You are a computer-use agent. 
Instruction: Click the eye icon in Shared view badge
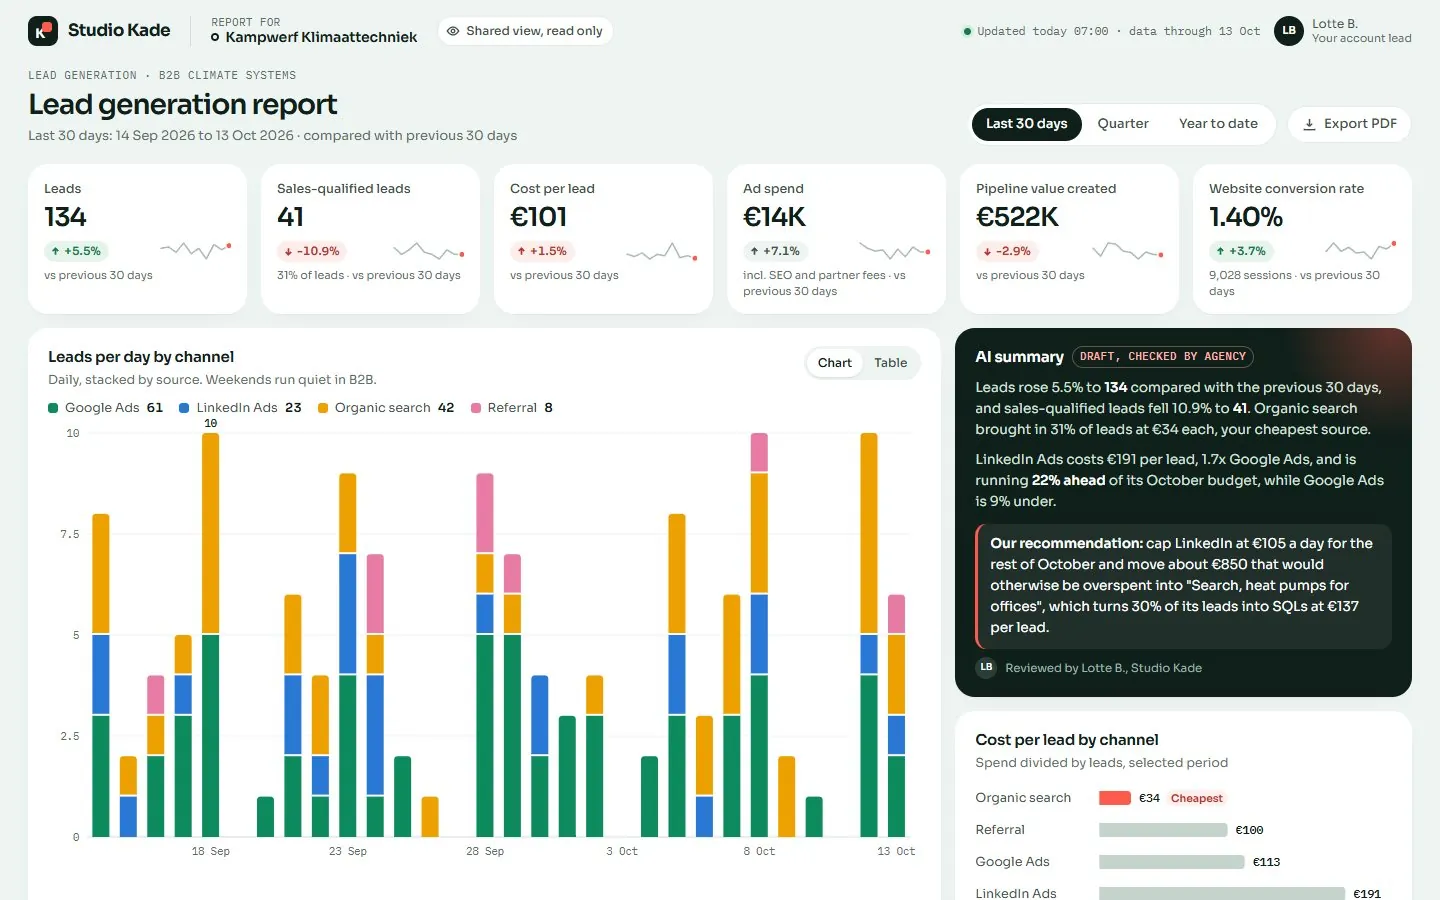coord(453,31)
